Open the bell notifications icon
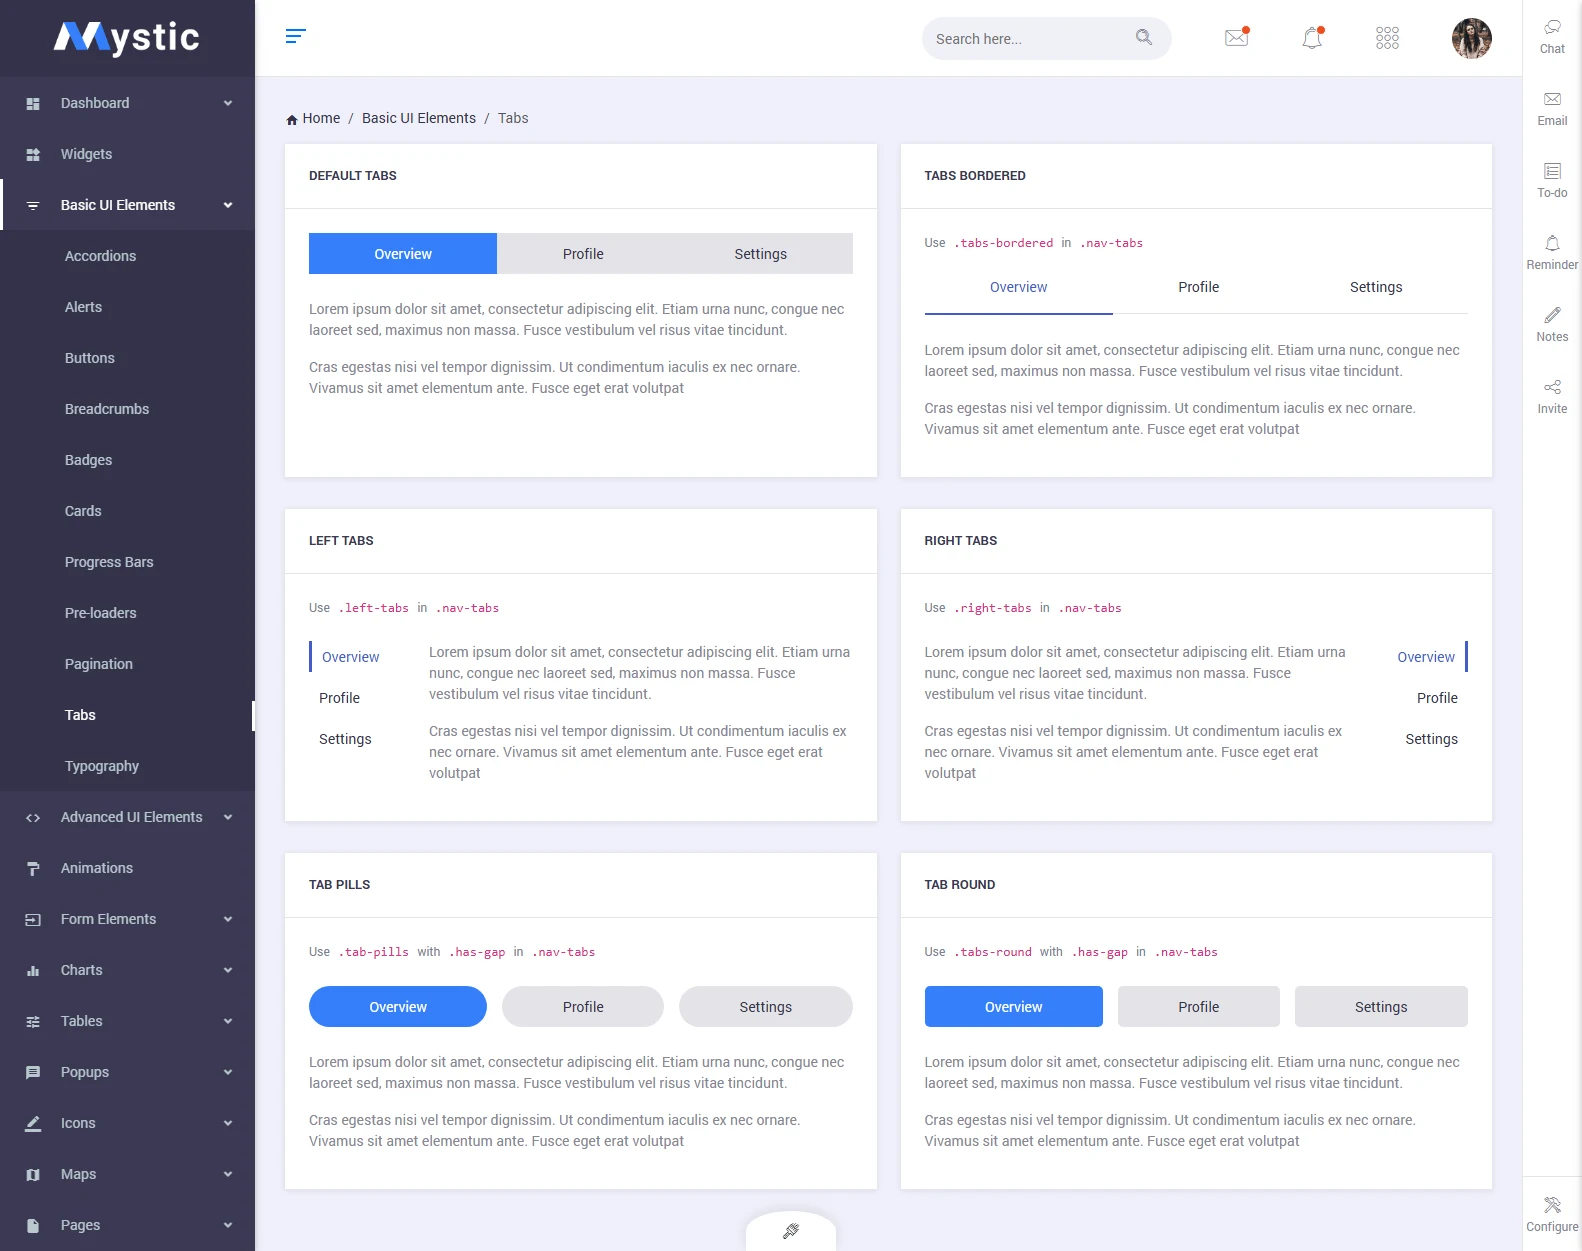This screenshot has height=1251, width=1582. click(x=1312, y=38)
